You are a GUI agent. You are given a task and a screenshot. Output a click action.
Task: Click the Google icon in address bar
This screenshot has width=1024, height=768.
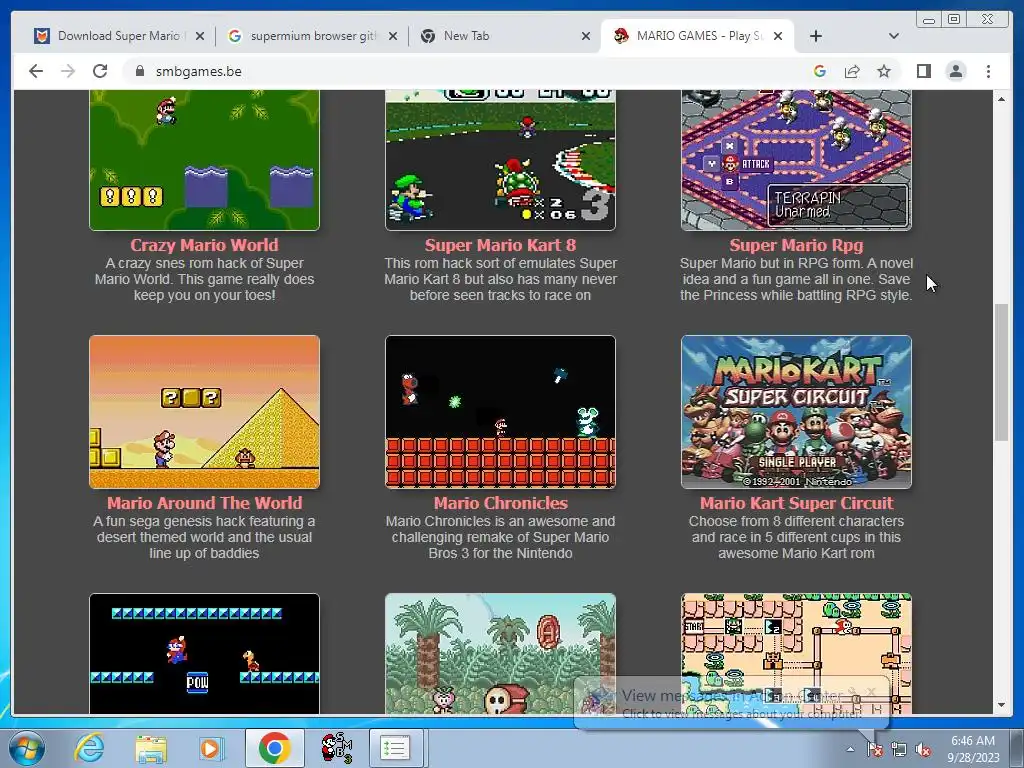[820, 71]
